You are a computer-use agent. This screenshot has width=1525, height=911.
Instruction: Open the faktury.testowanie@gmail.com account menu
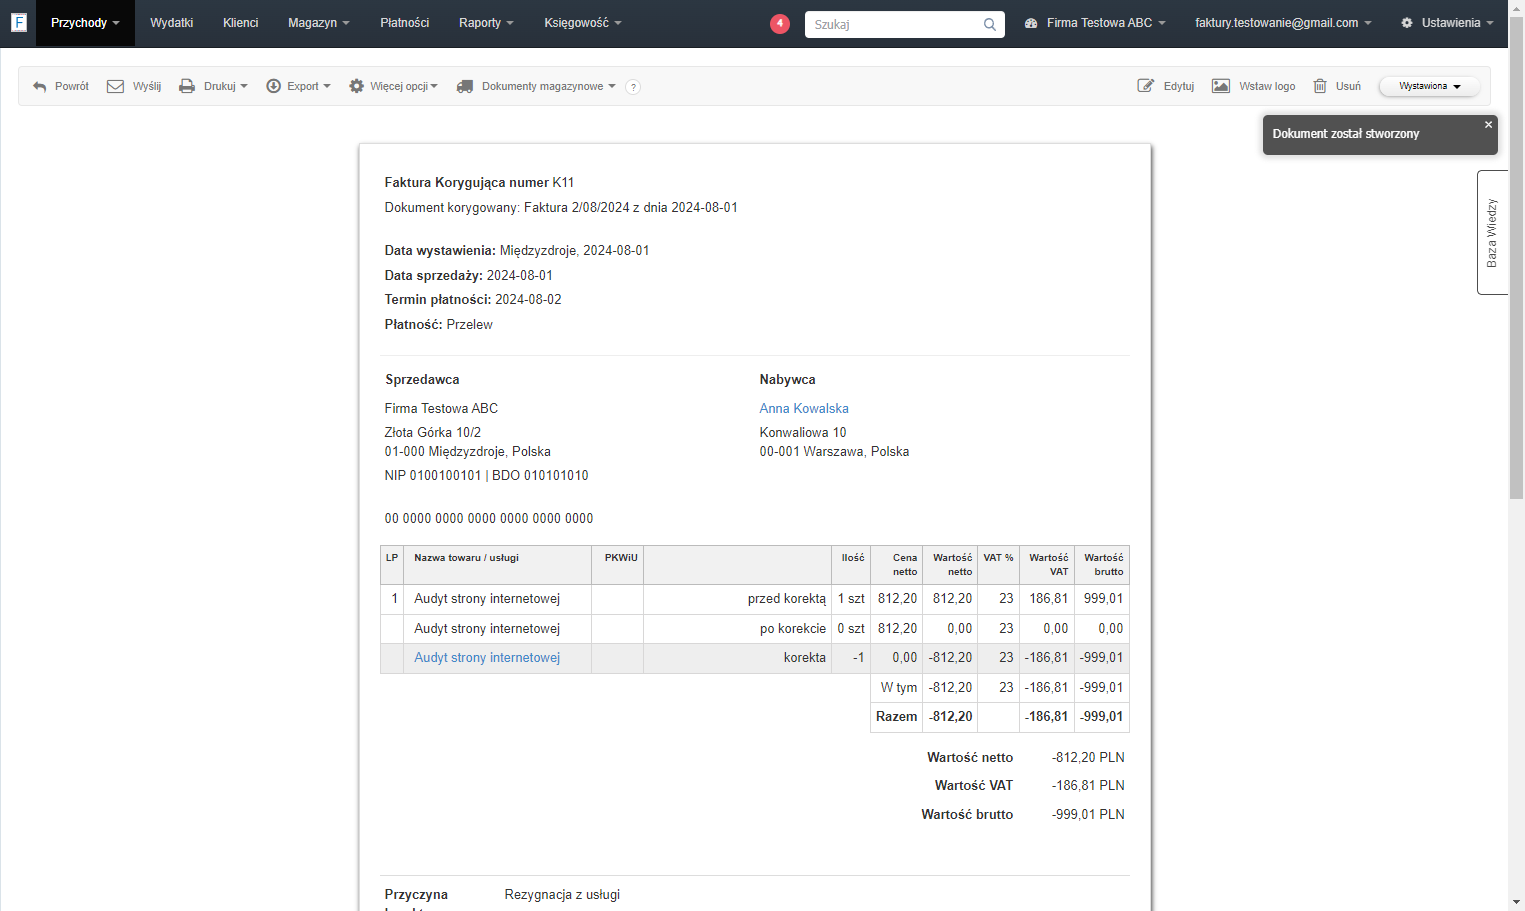coord(1283,23)
